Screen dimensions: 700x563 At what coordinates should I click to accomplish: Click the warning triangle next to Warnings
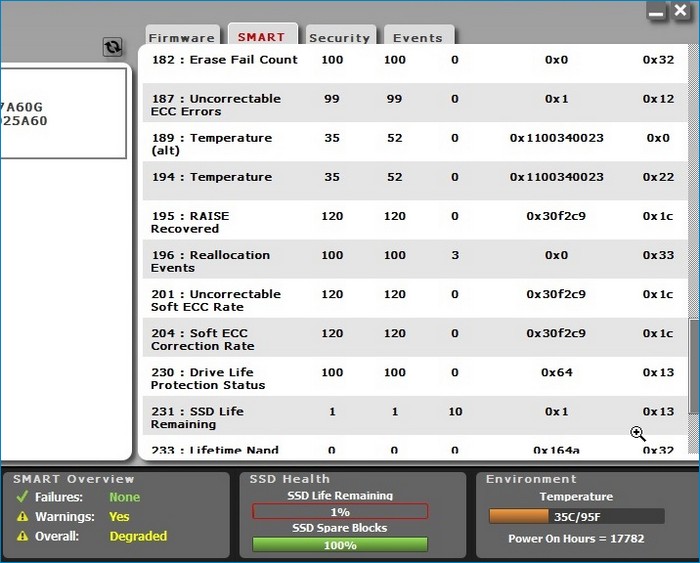22,517
